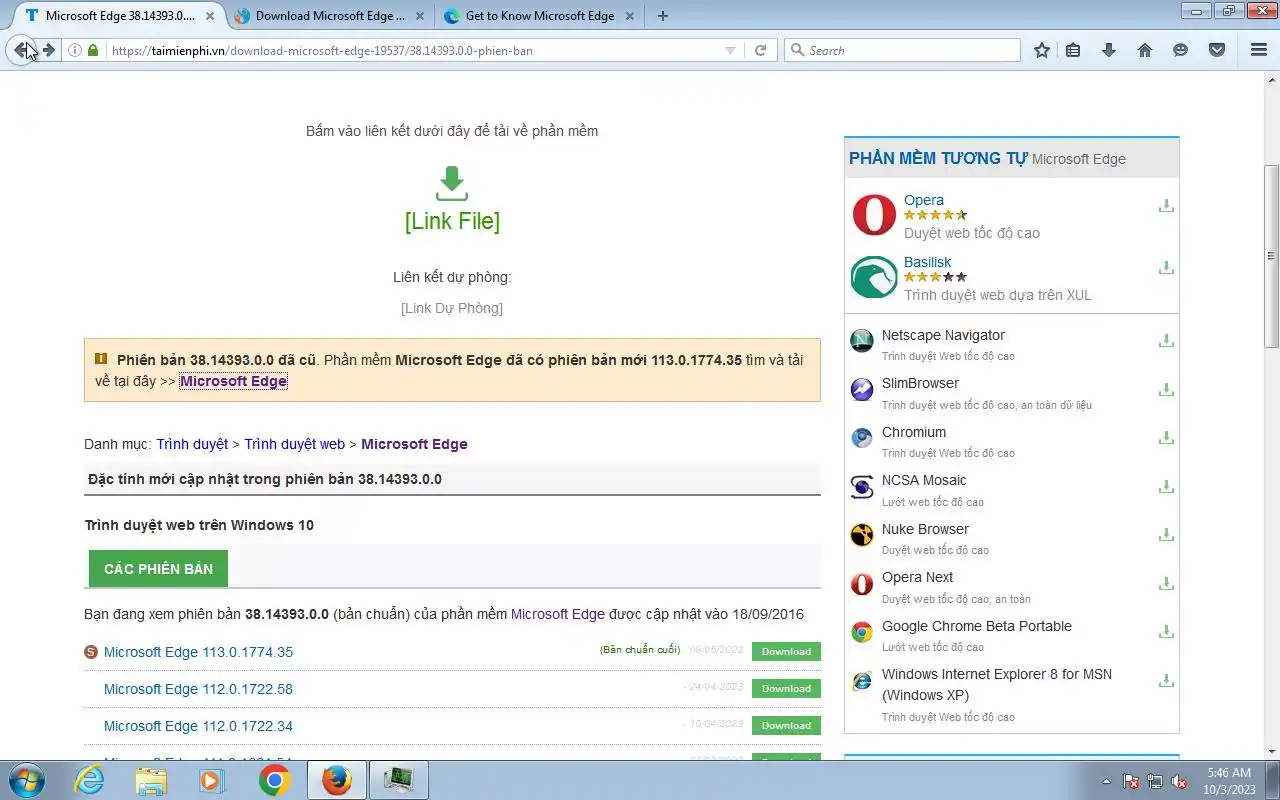Click the Basilisk logo icon
Viewport: 1280px width, 800px height.
pyautogui.click(x=874, y=277)
